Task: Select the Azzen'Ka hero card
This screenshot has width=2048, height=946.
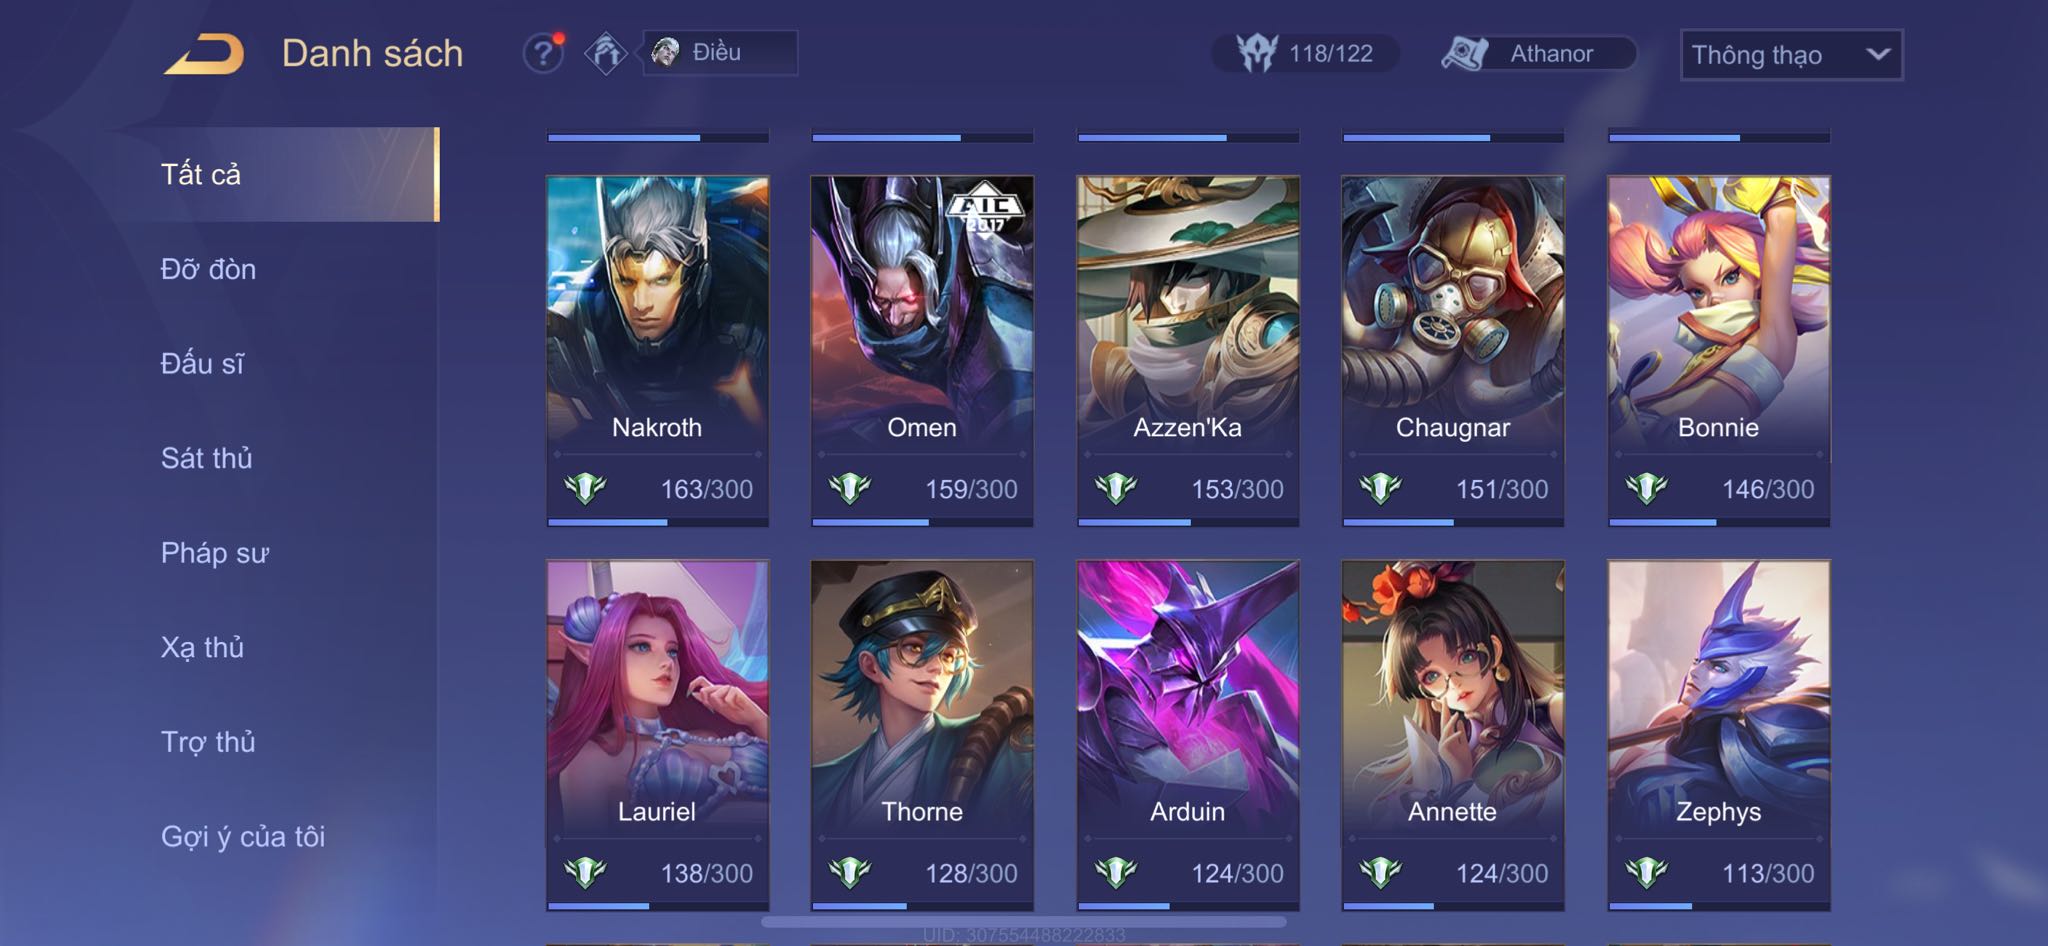Action: click(x=1188, y=351)
